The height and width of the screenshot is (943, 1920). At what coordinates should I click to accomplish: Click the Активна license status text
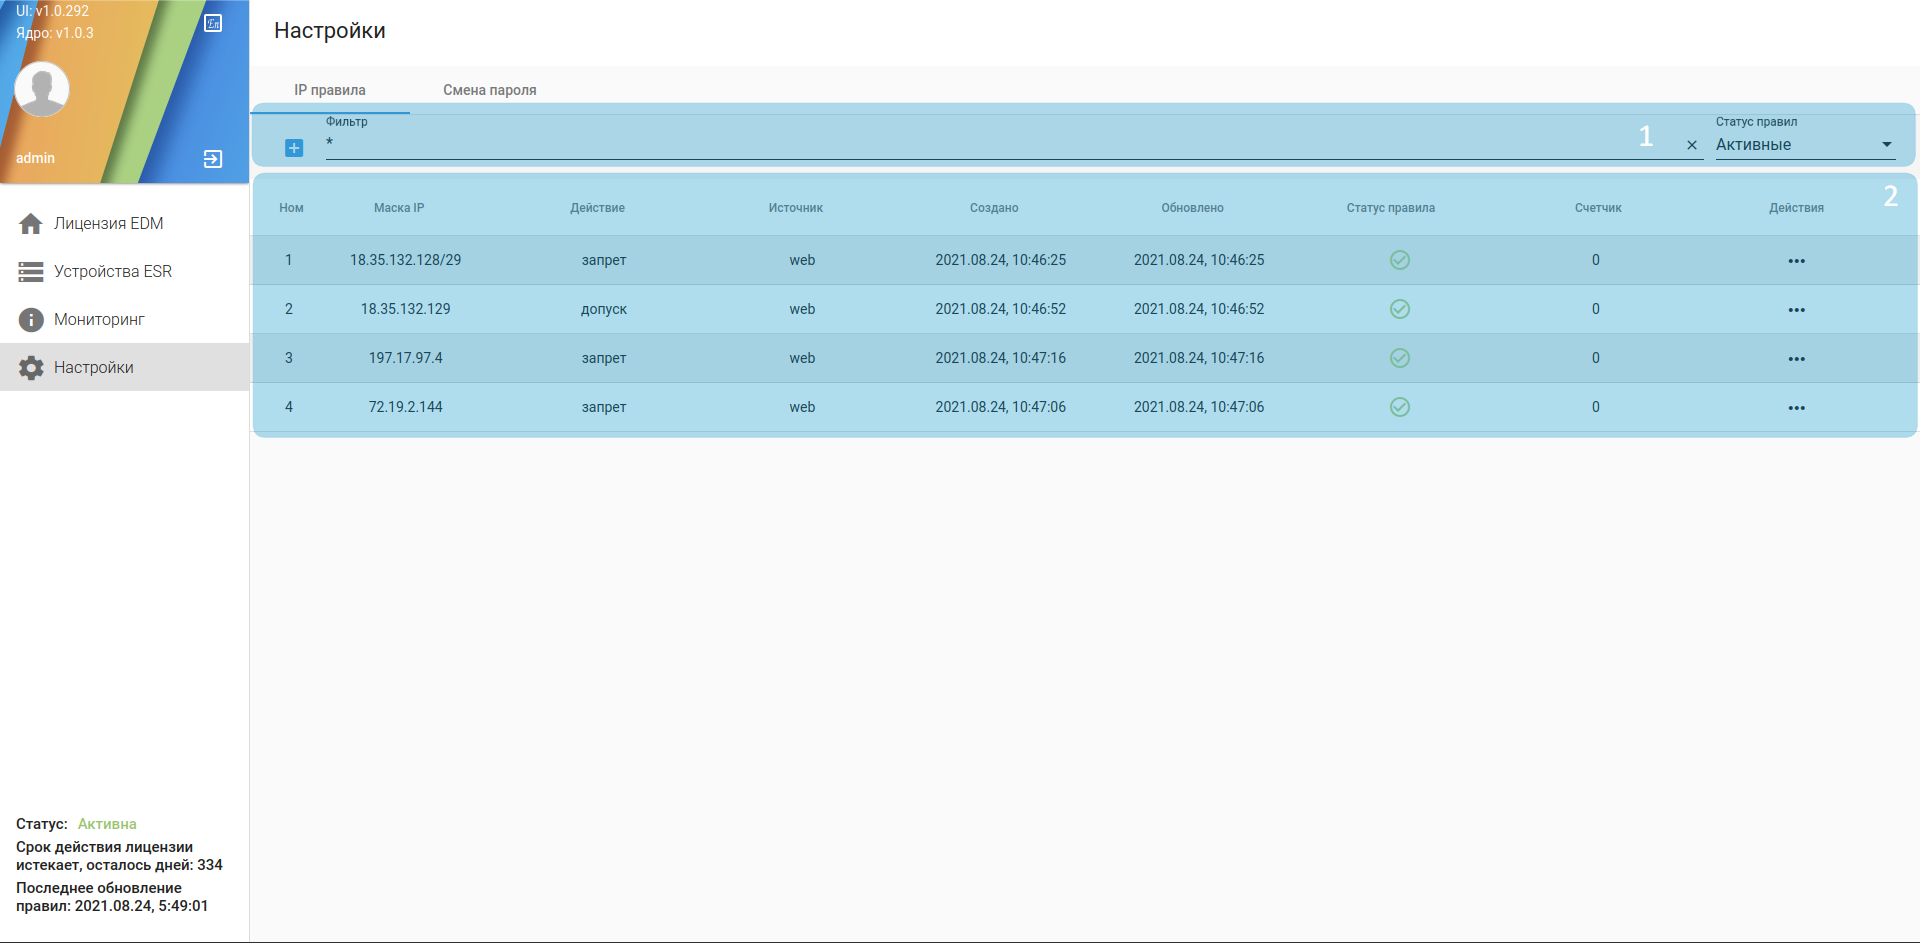coord(107,824)
